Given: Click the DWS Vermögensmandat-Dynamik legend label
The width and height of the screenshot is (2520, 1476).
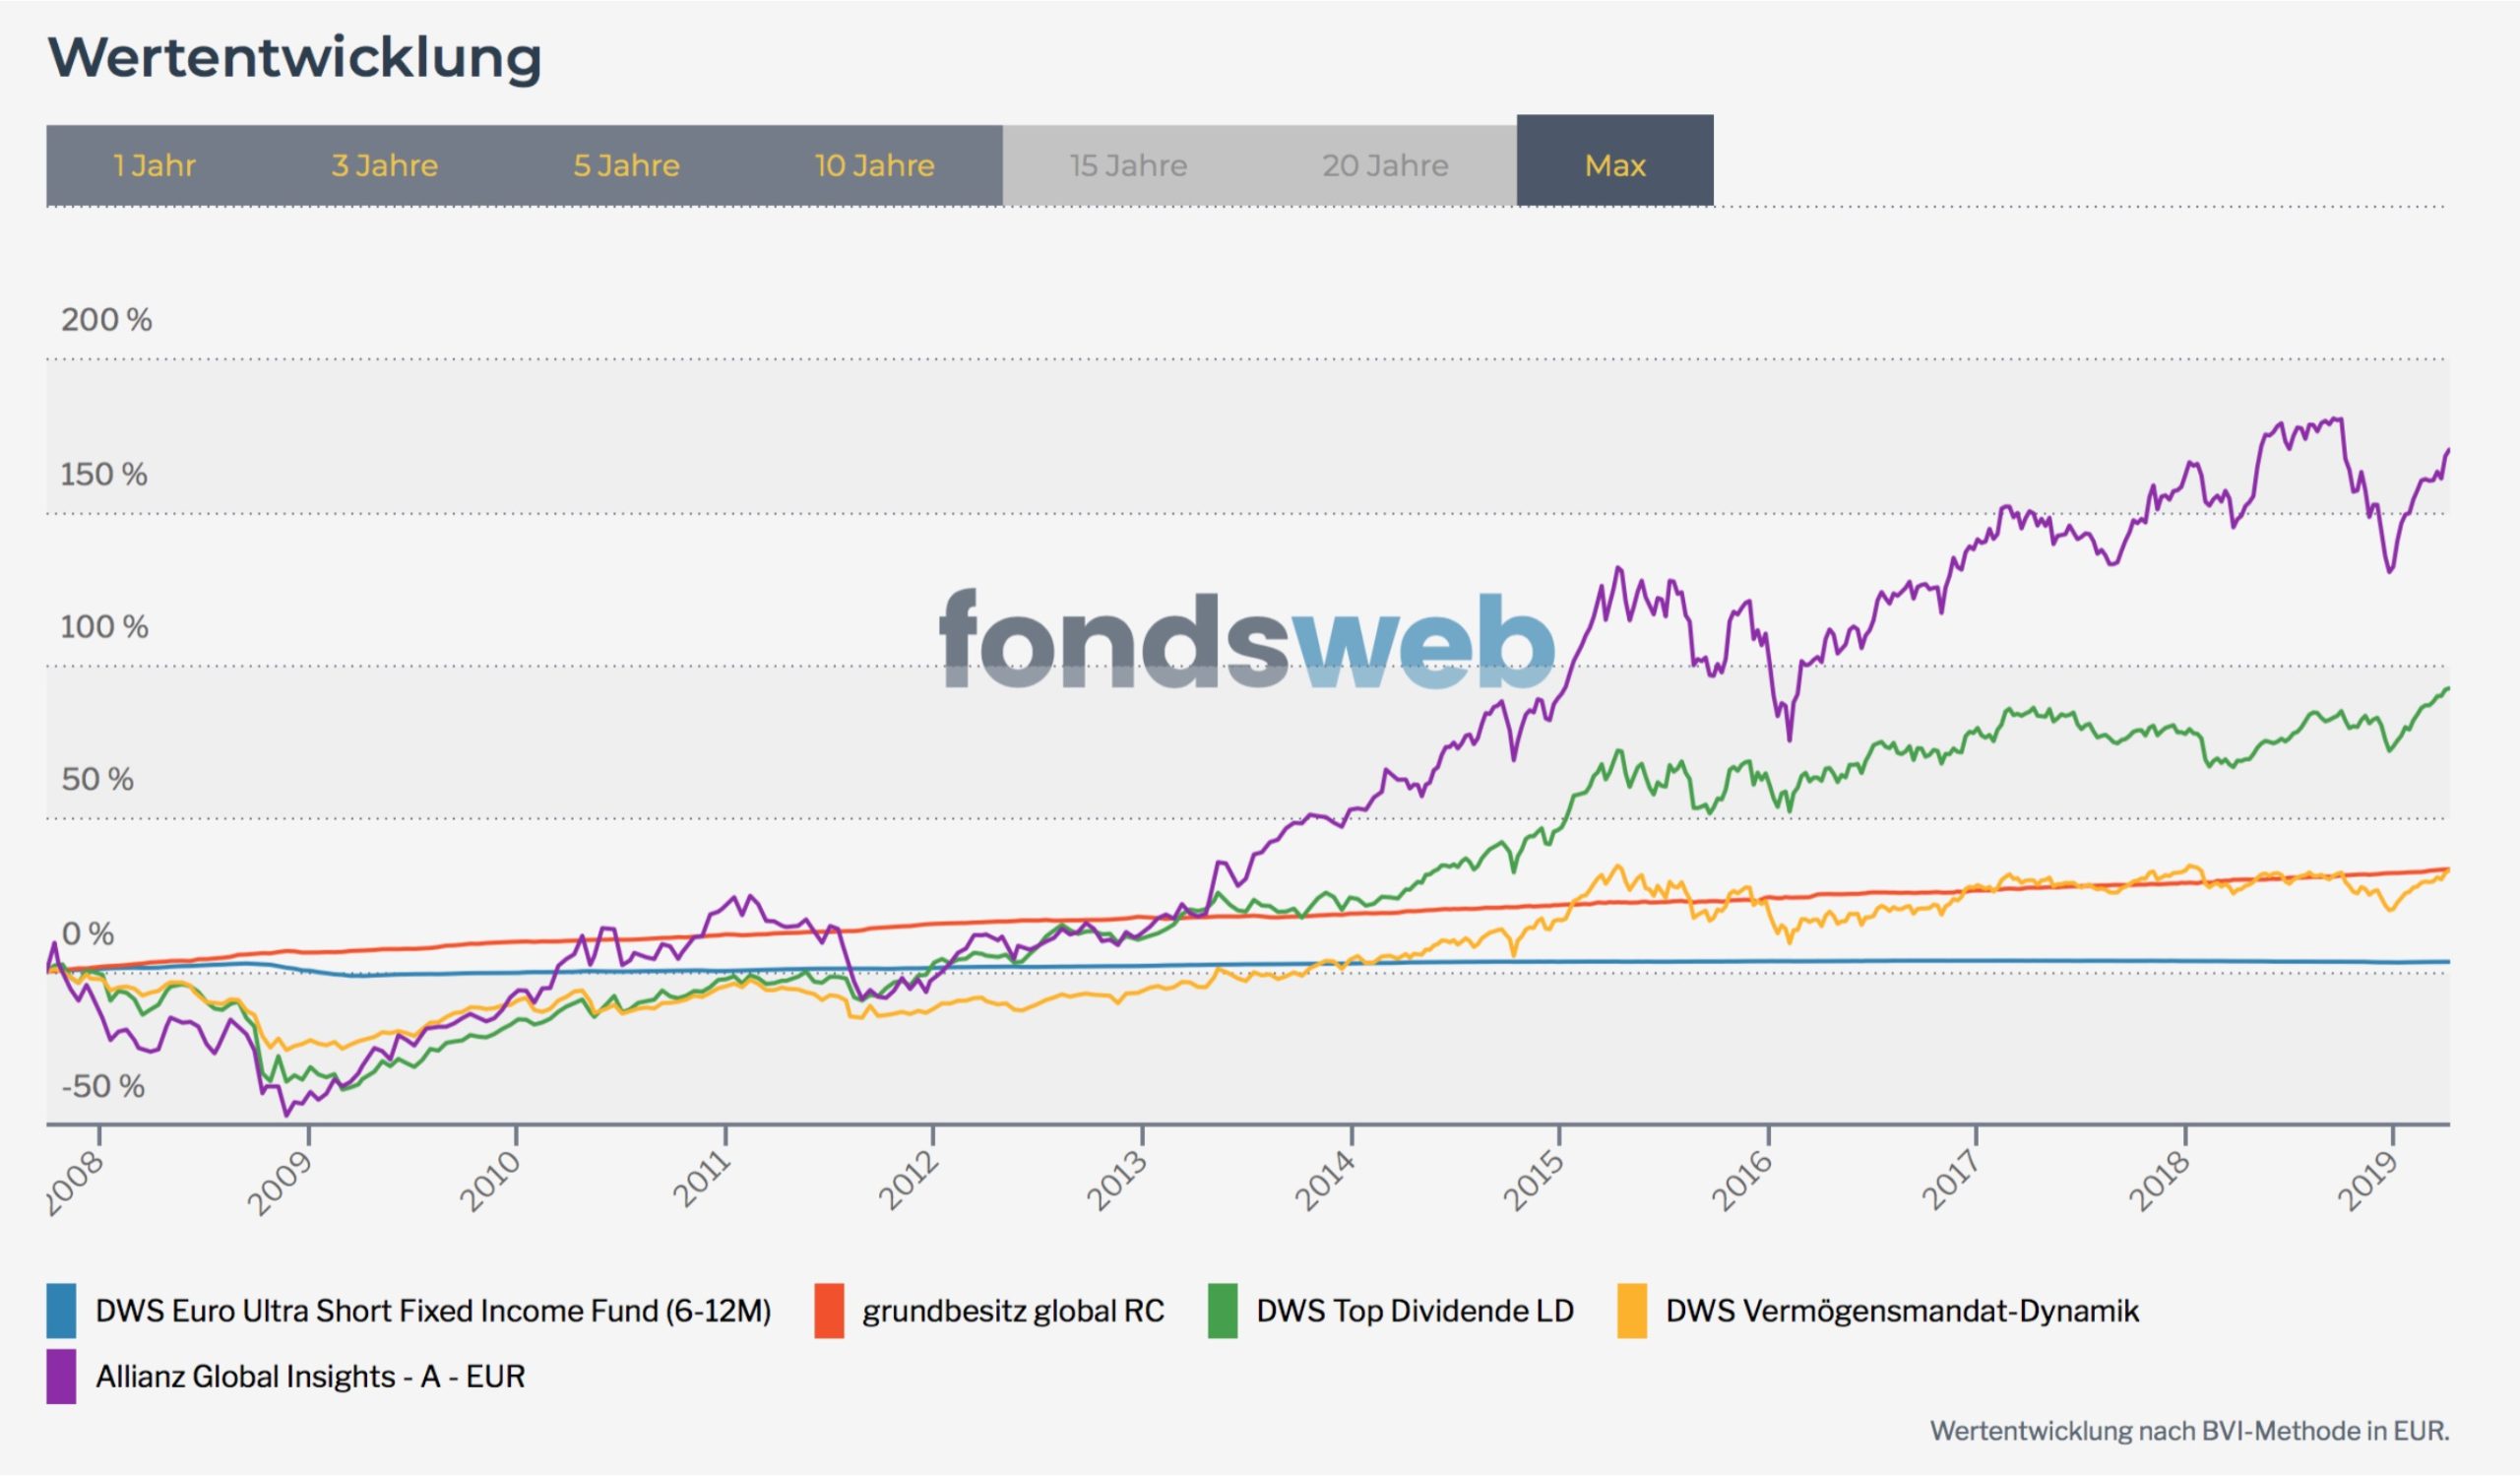Looking at the screenshot, I should [1901, 1311].
